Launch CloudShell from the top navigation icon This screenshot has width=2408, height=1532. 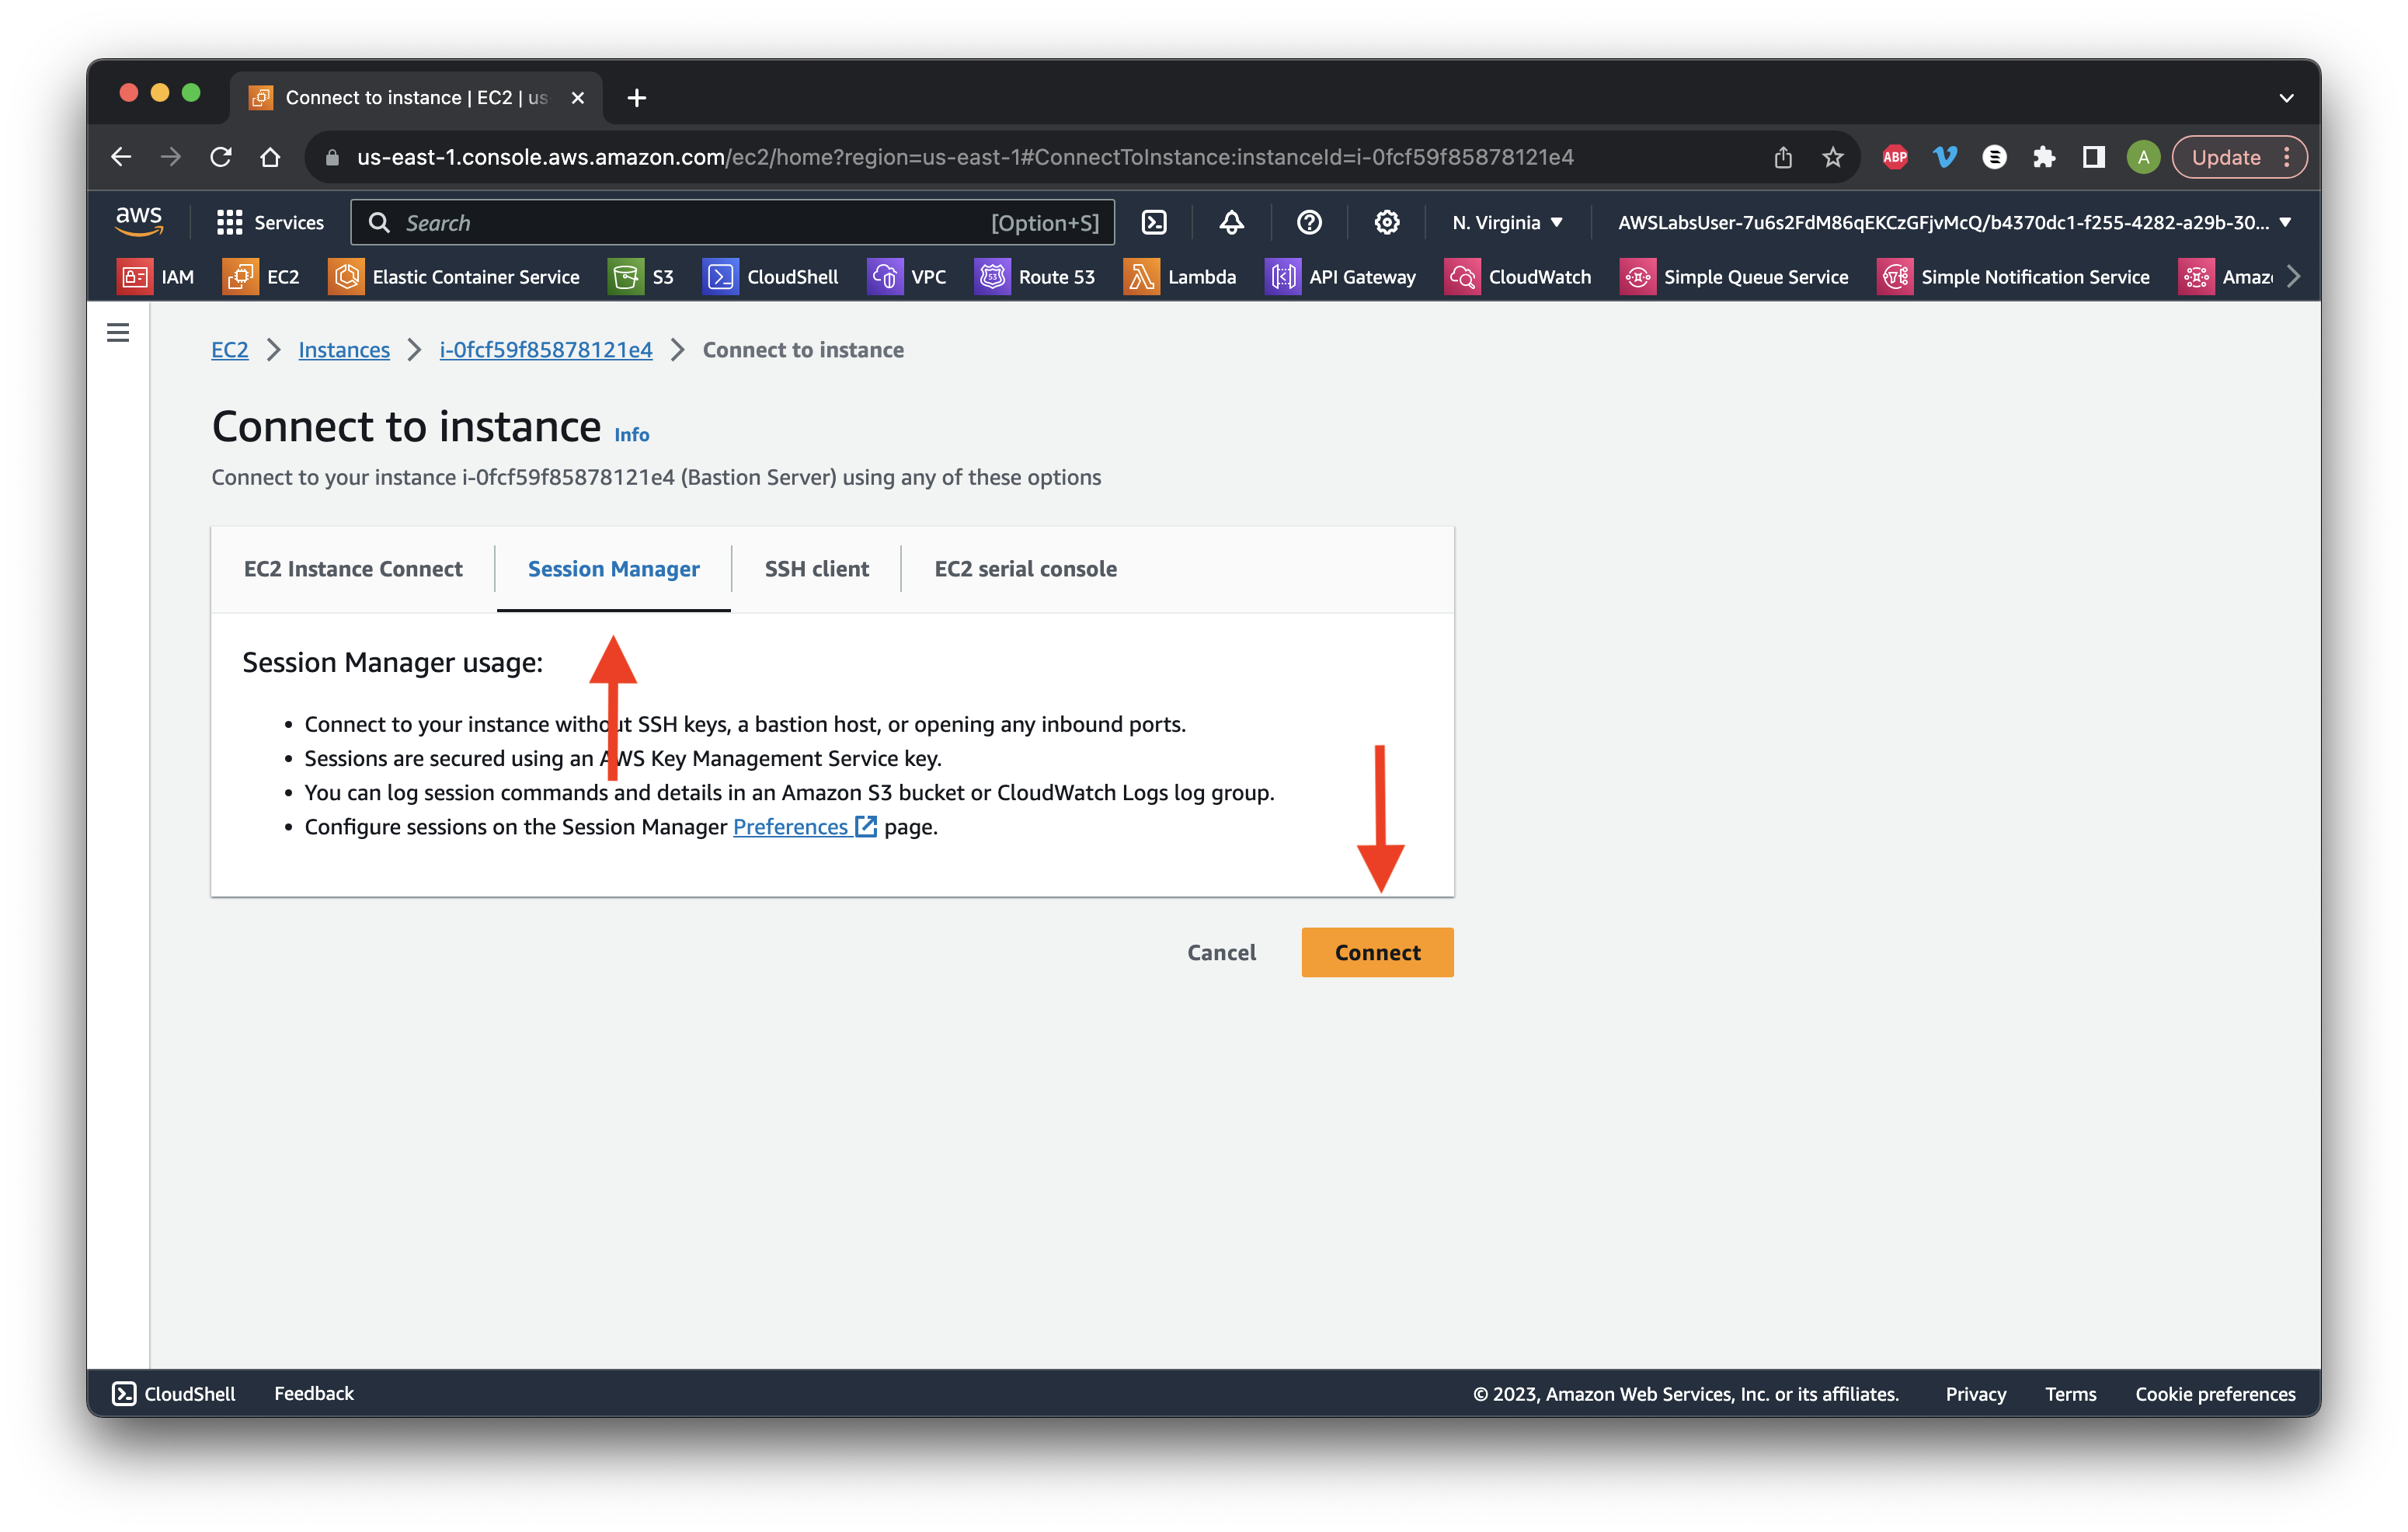pyautogui.click(x=1154, y=222)
